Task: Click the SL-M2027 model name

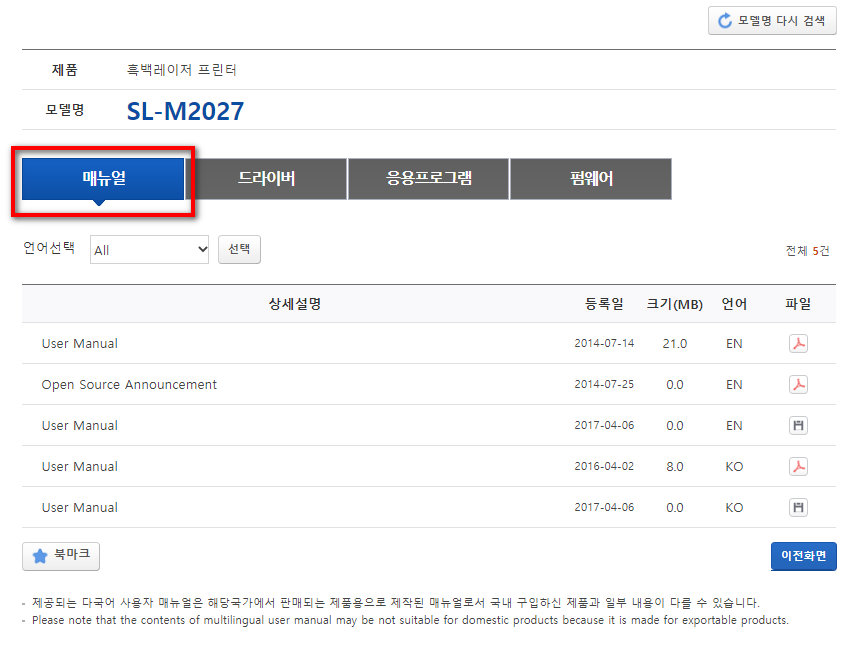Action: click(x=185, y=111)
